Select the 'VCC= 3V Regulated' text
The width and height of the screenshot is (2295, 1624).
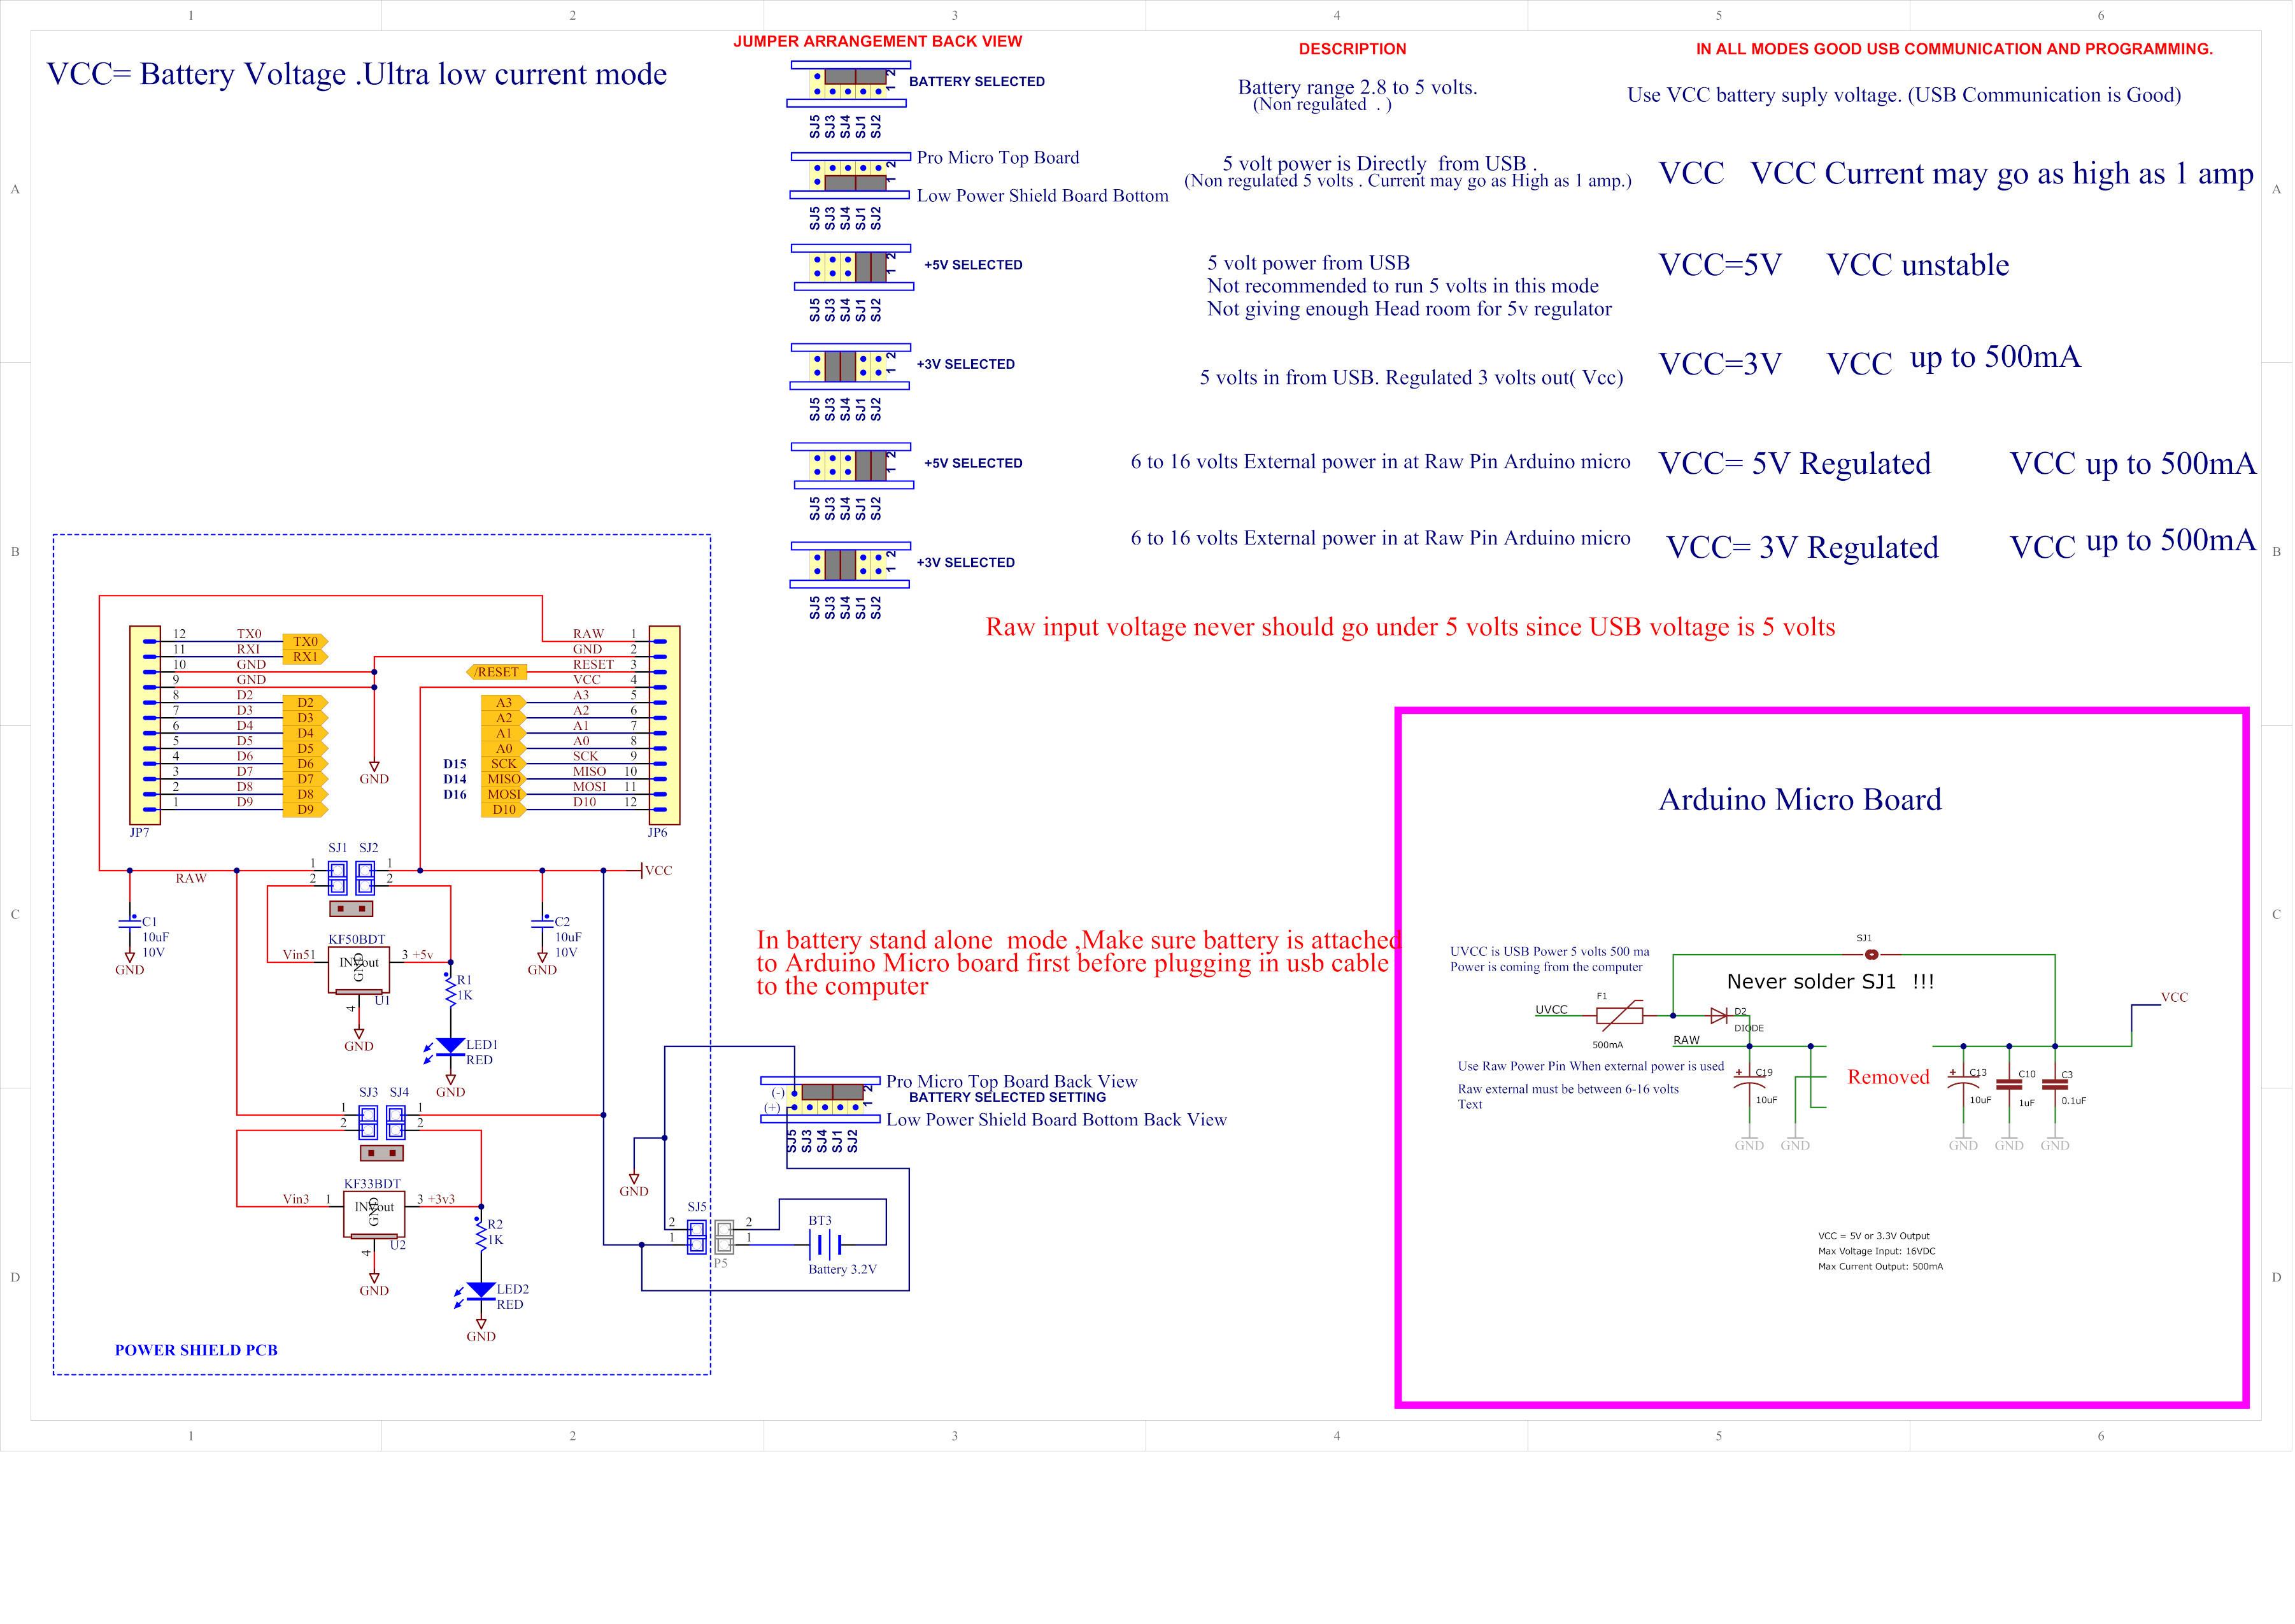coord(1802,548)
